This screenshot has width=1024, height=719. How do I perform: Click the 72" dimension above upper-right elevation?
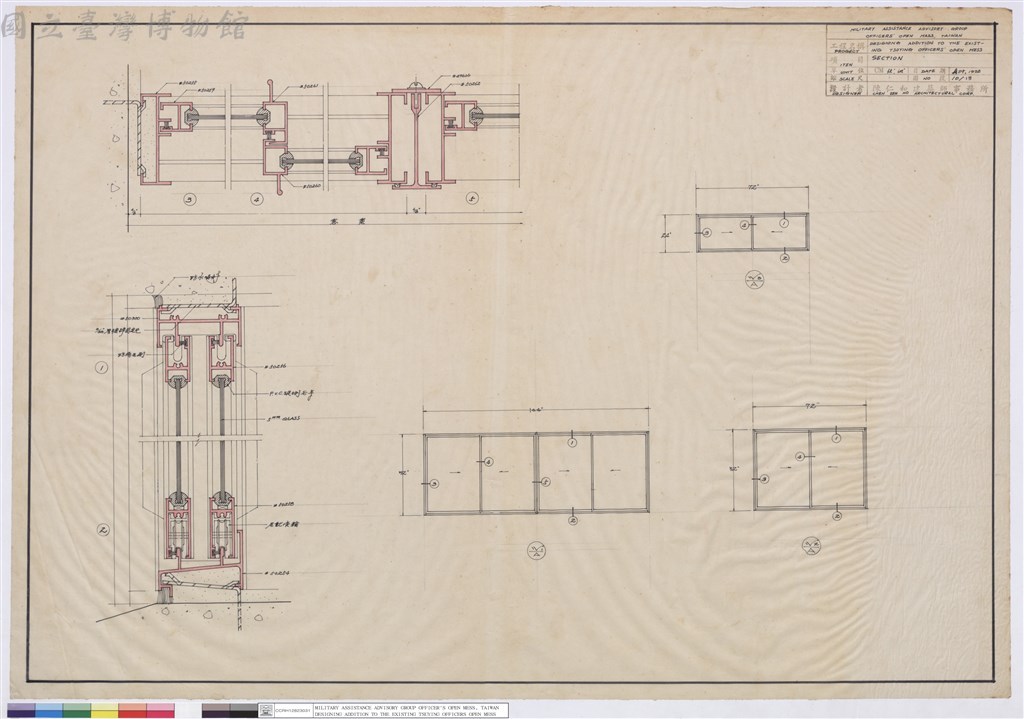pyautogui.click(x=752, y=188)
